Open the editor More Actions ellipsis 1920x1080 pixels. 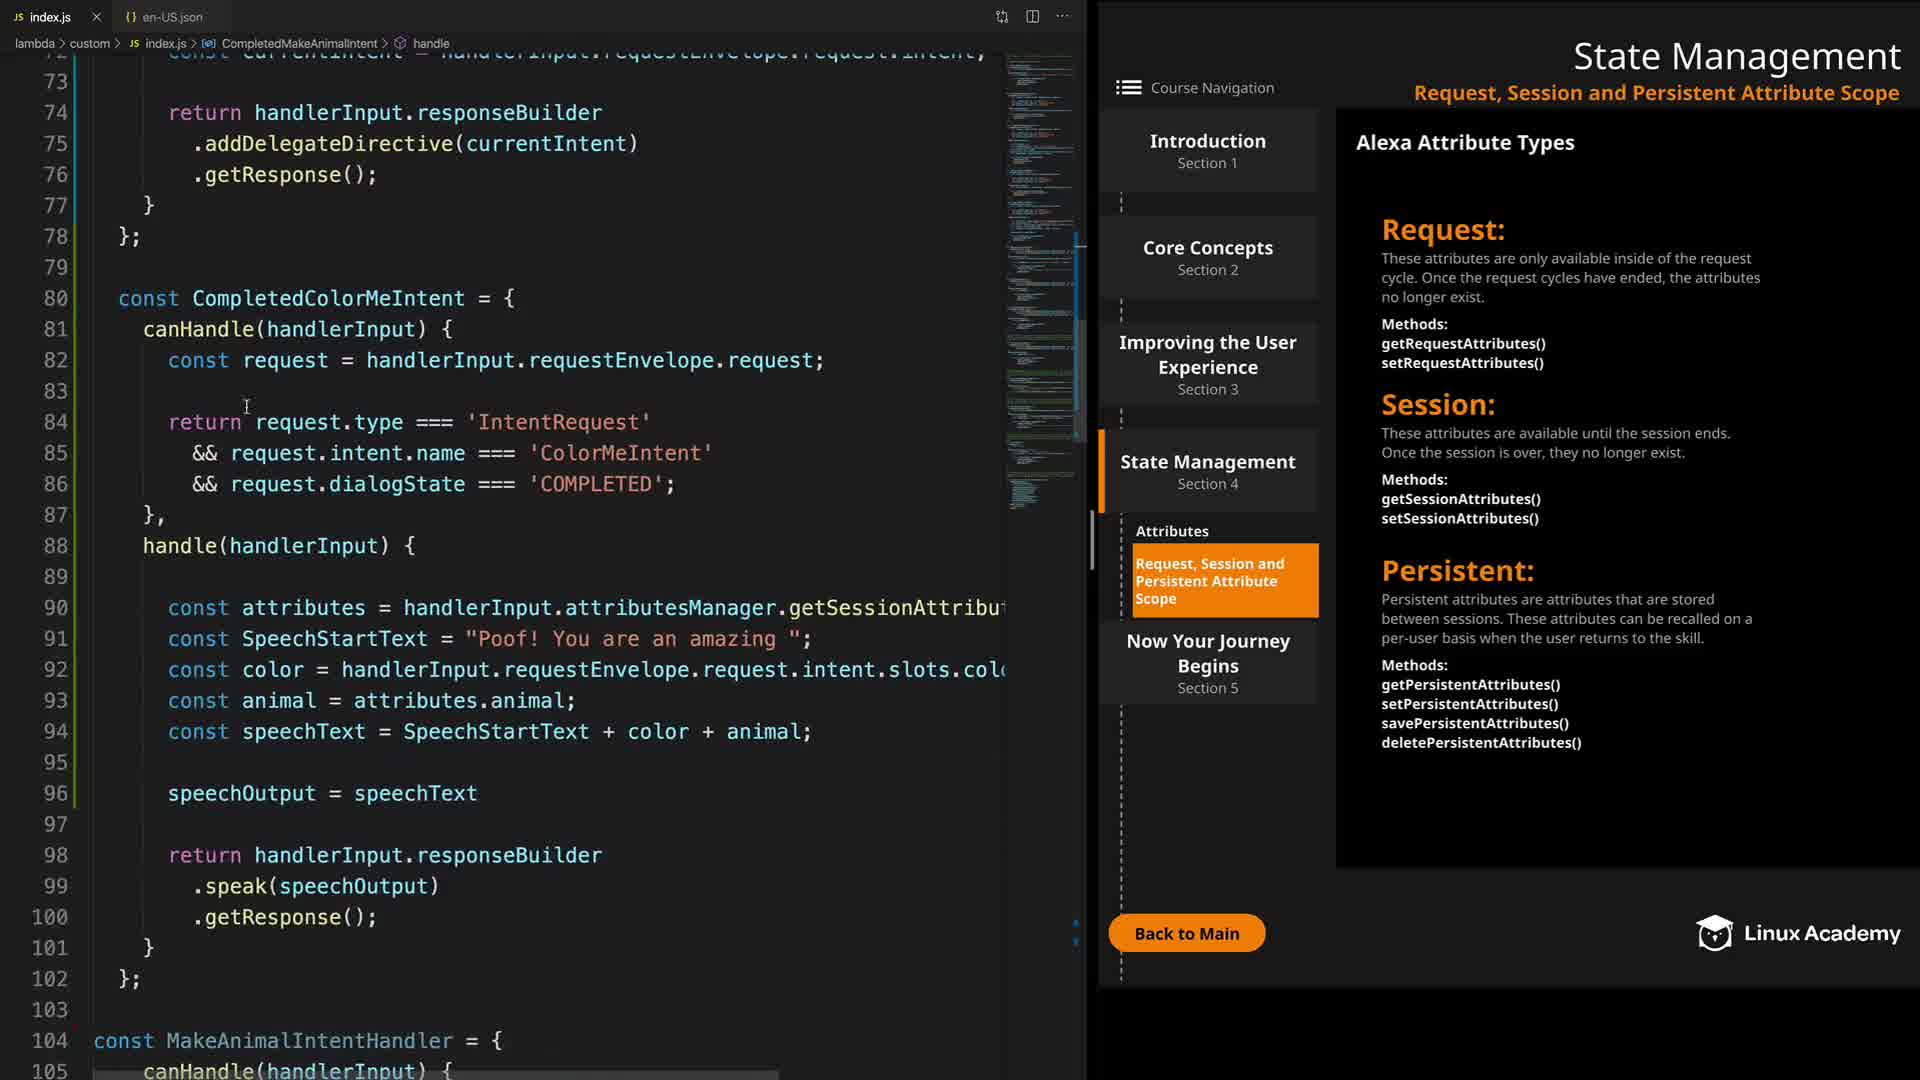(1062, 16)
